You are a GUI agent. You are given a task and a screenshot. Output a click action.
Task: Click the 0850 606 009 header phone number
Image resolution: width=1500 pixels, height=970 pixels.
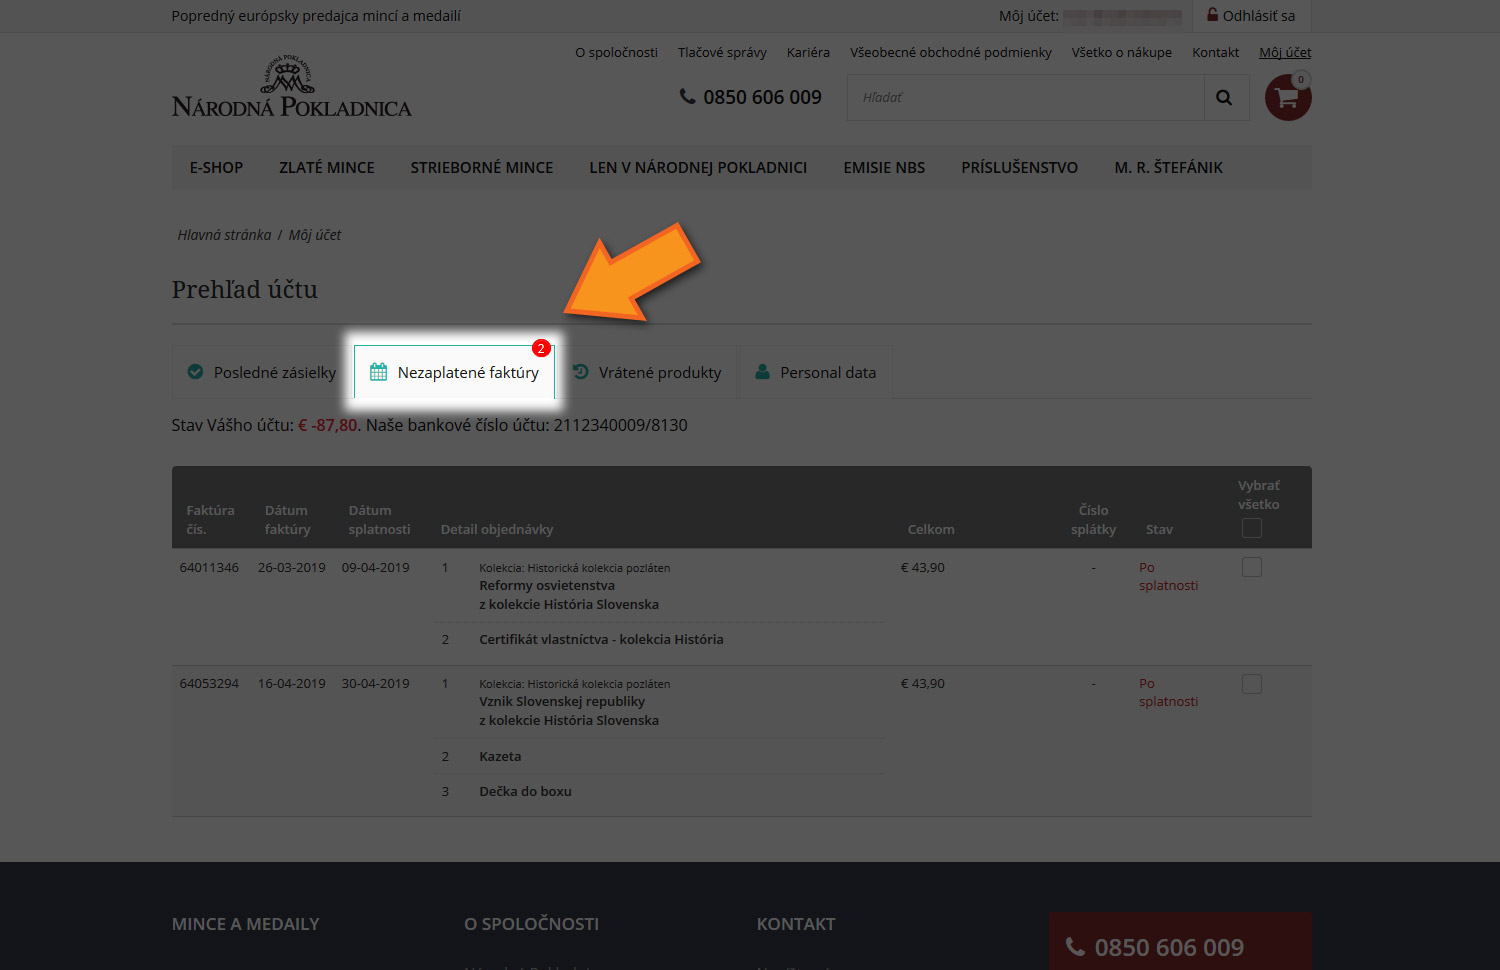click(x=762, y=97)
